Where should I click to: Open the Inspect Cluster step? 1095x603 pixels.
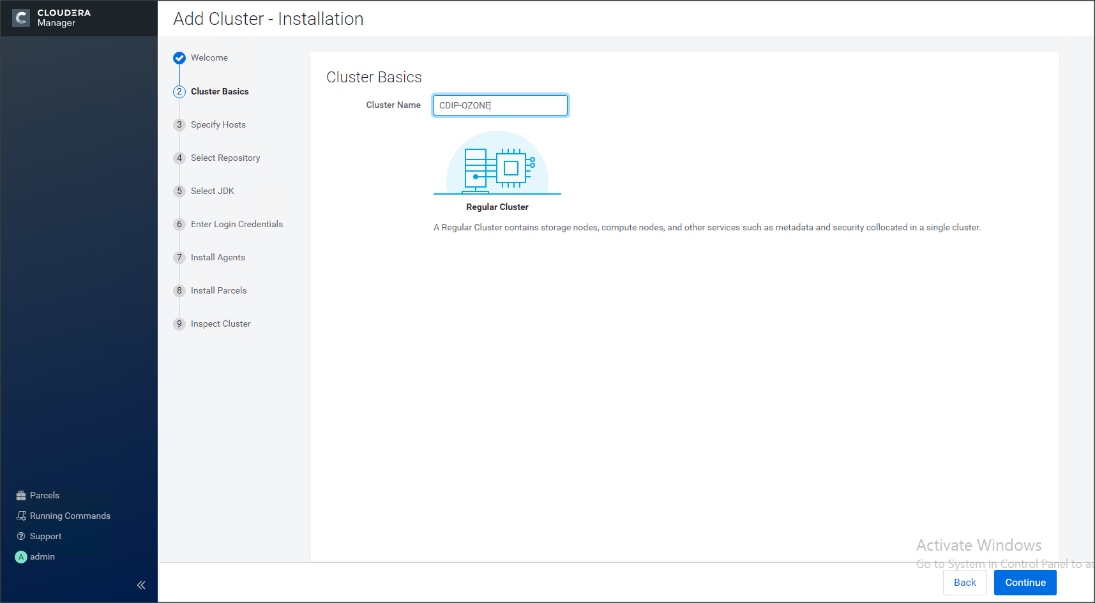point(214,323)
